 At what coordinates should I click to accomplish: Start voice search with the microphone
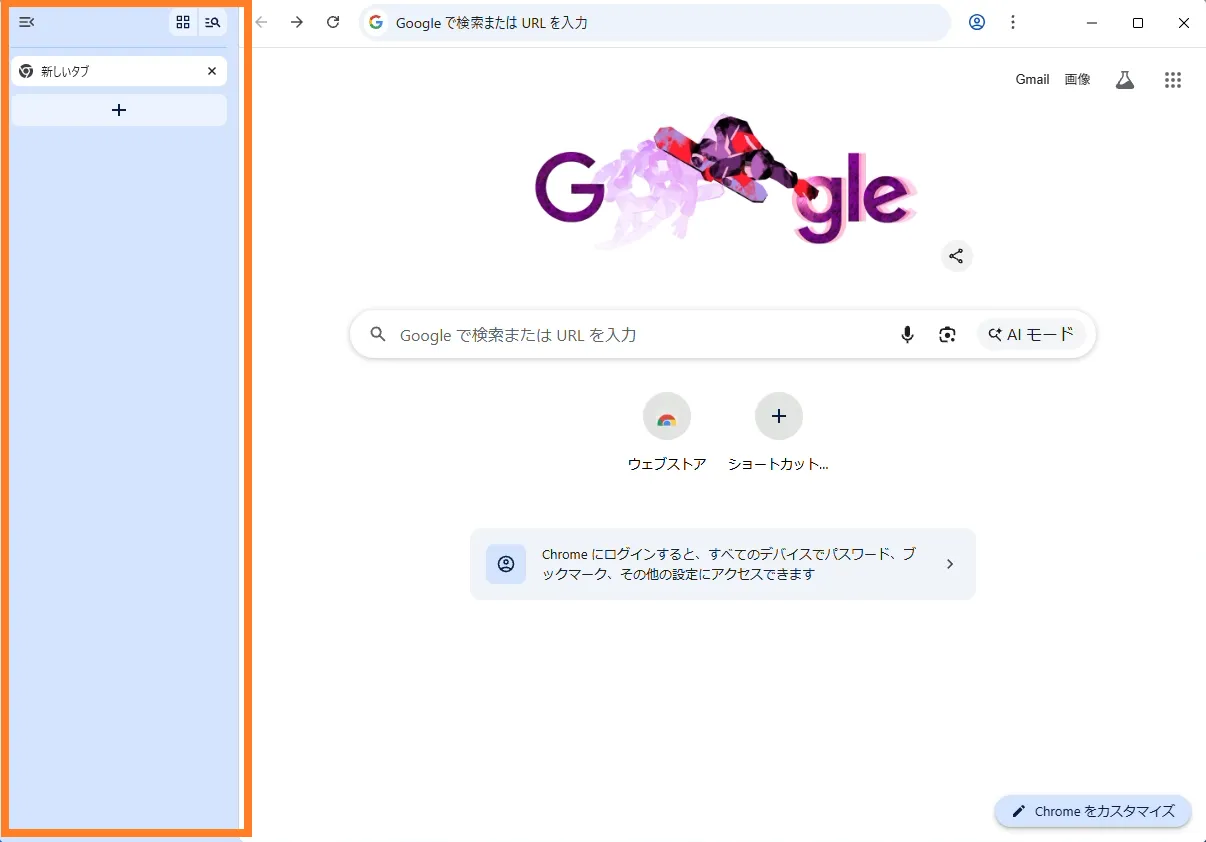[x=907, y=335]
